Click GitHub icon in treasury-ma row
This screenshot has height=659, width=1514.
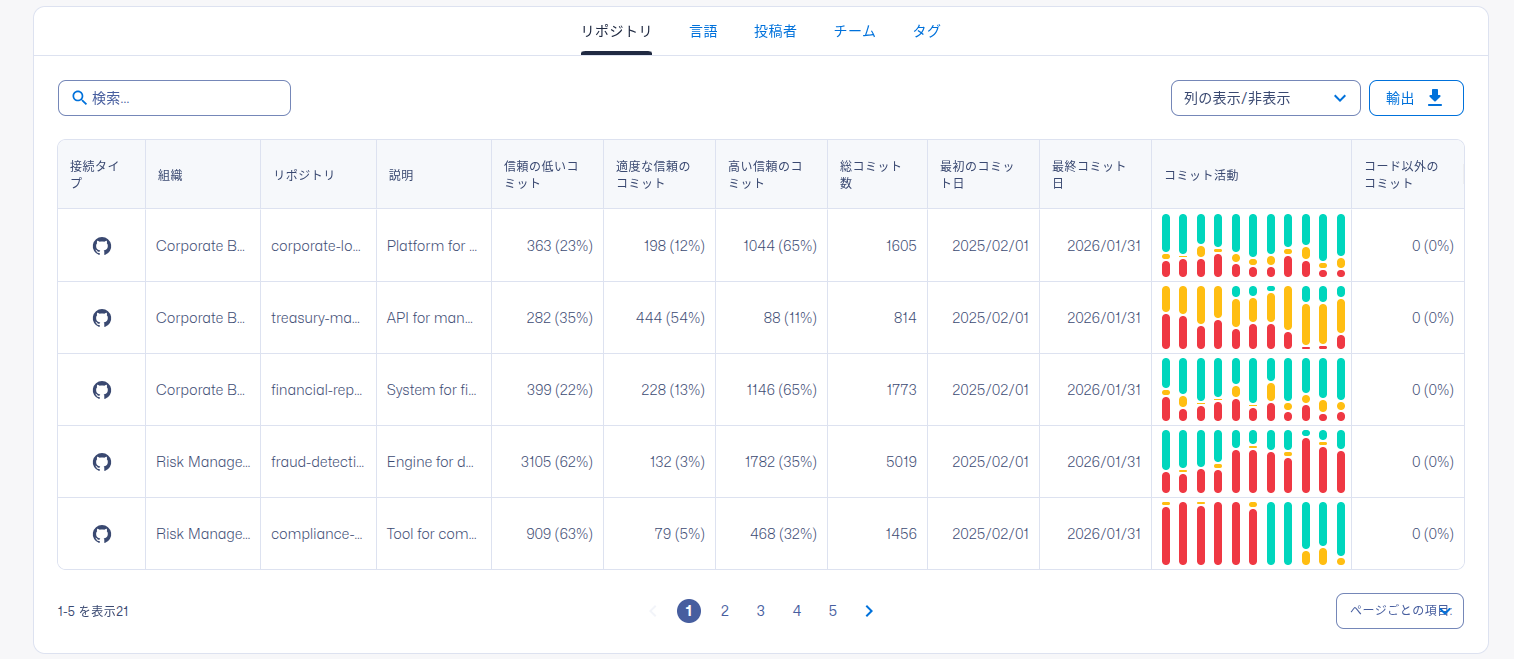tap(101, 318)
